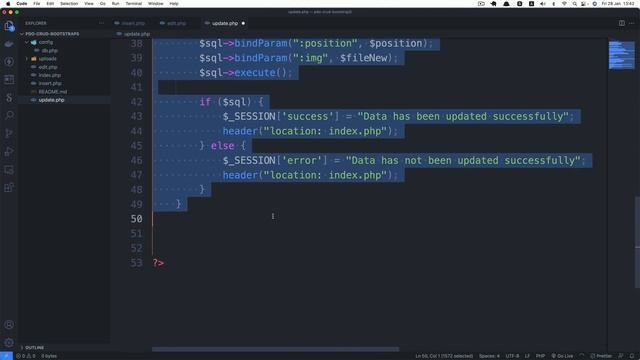Open the Apple menu
640x360 pixels.
[x=8, y=4]
